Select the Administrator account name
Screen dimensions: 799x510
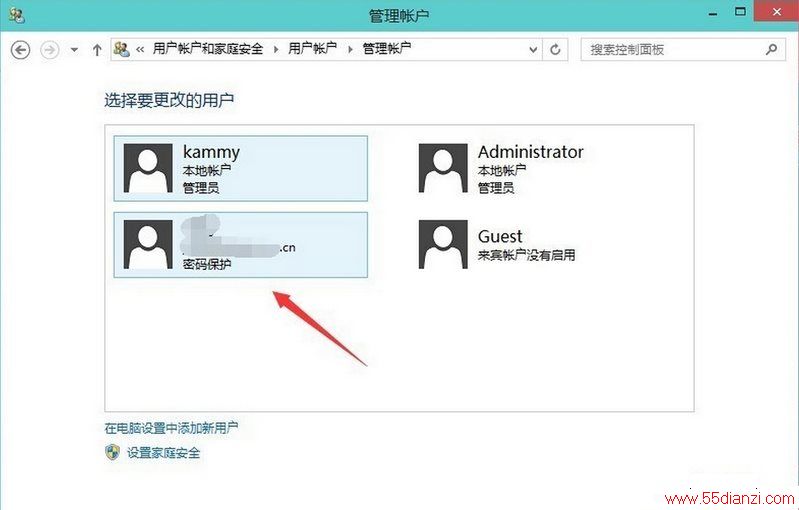click(530, 152)
